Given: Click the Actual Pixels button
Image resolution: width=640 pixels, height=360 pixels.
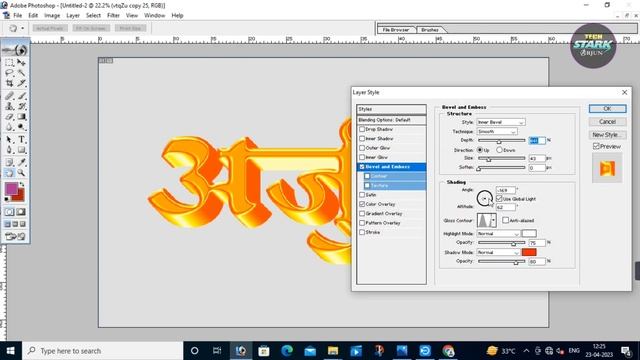Looking at the screenshot, I should click(50, 28).
